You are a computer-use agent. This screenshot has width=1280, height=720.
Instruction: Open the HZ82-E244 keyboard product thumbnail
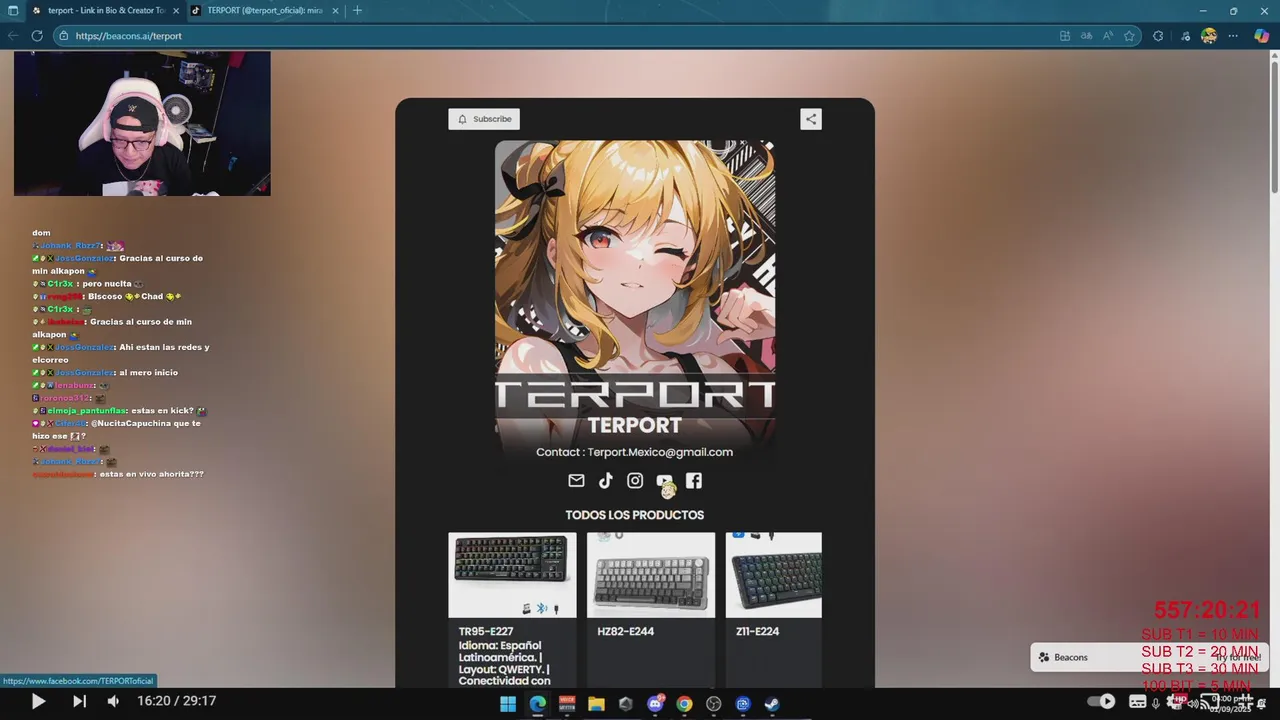(651, 575)
